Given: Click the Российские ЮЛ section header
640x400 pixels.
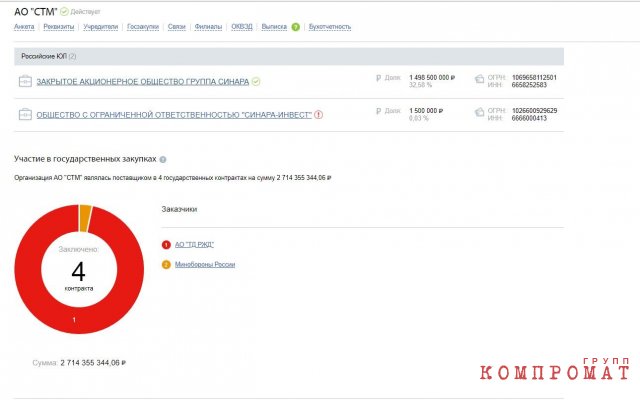Looking at the screenshot, I should coord(289,56).
